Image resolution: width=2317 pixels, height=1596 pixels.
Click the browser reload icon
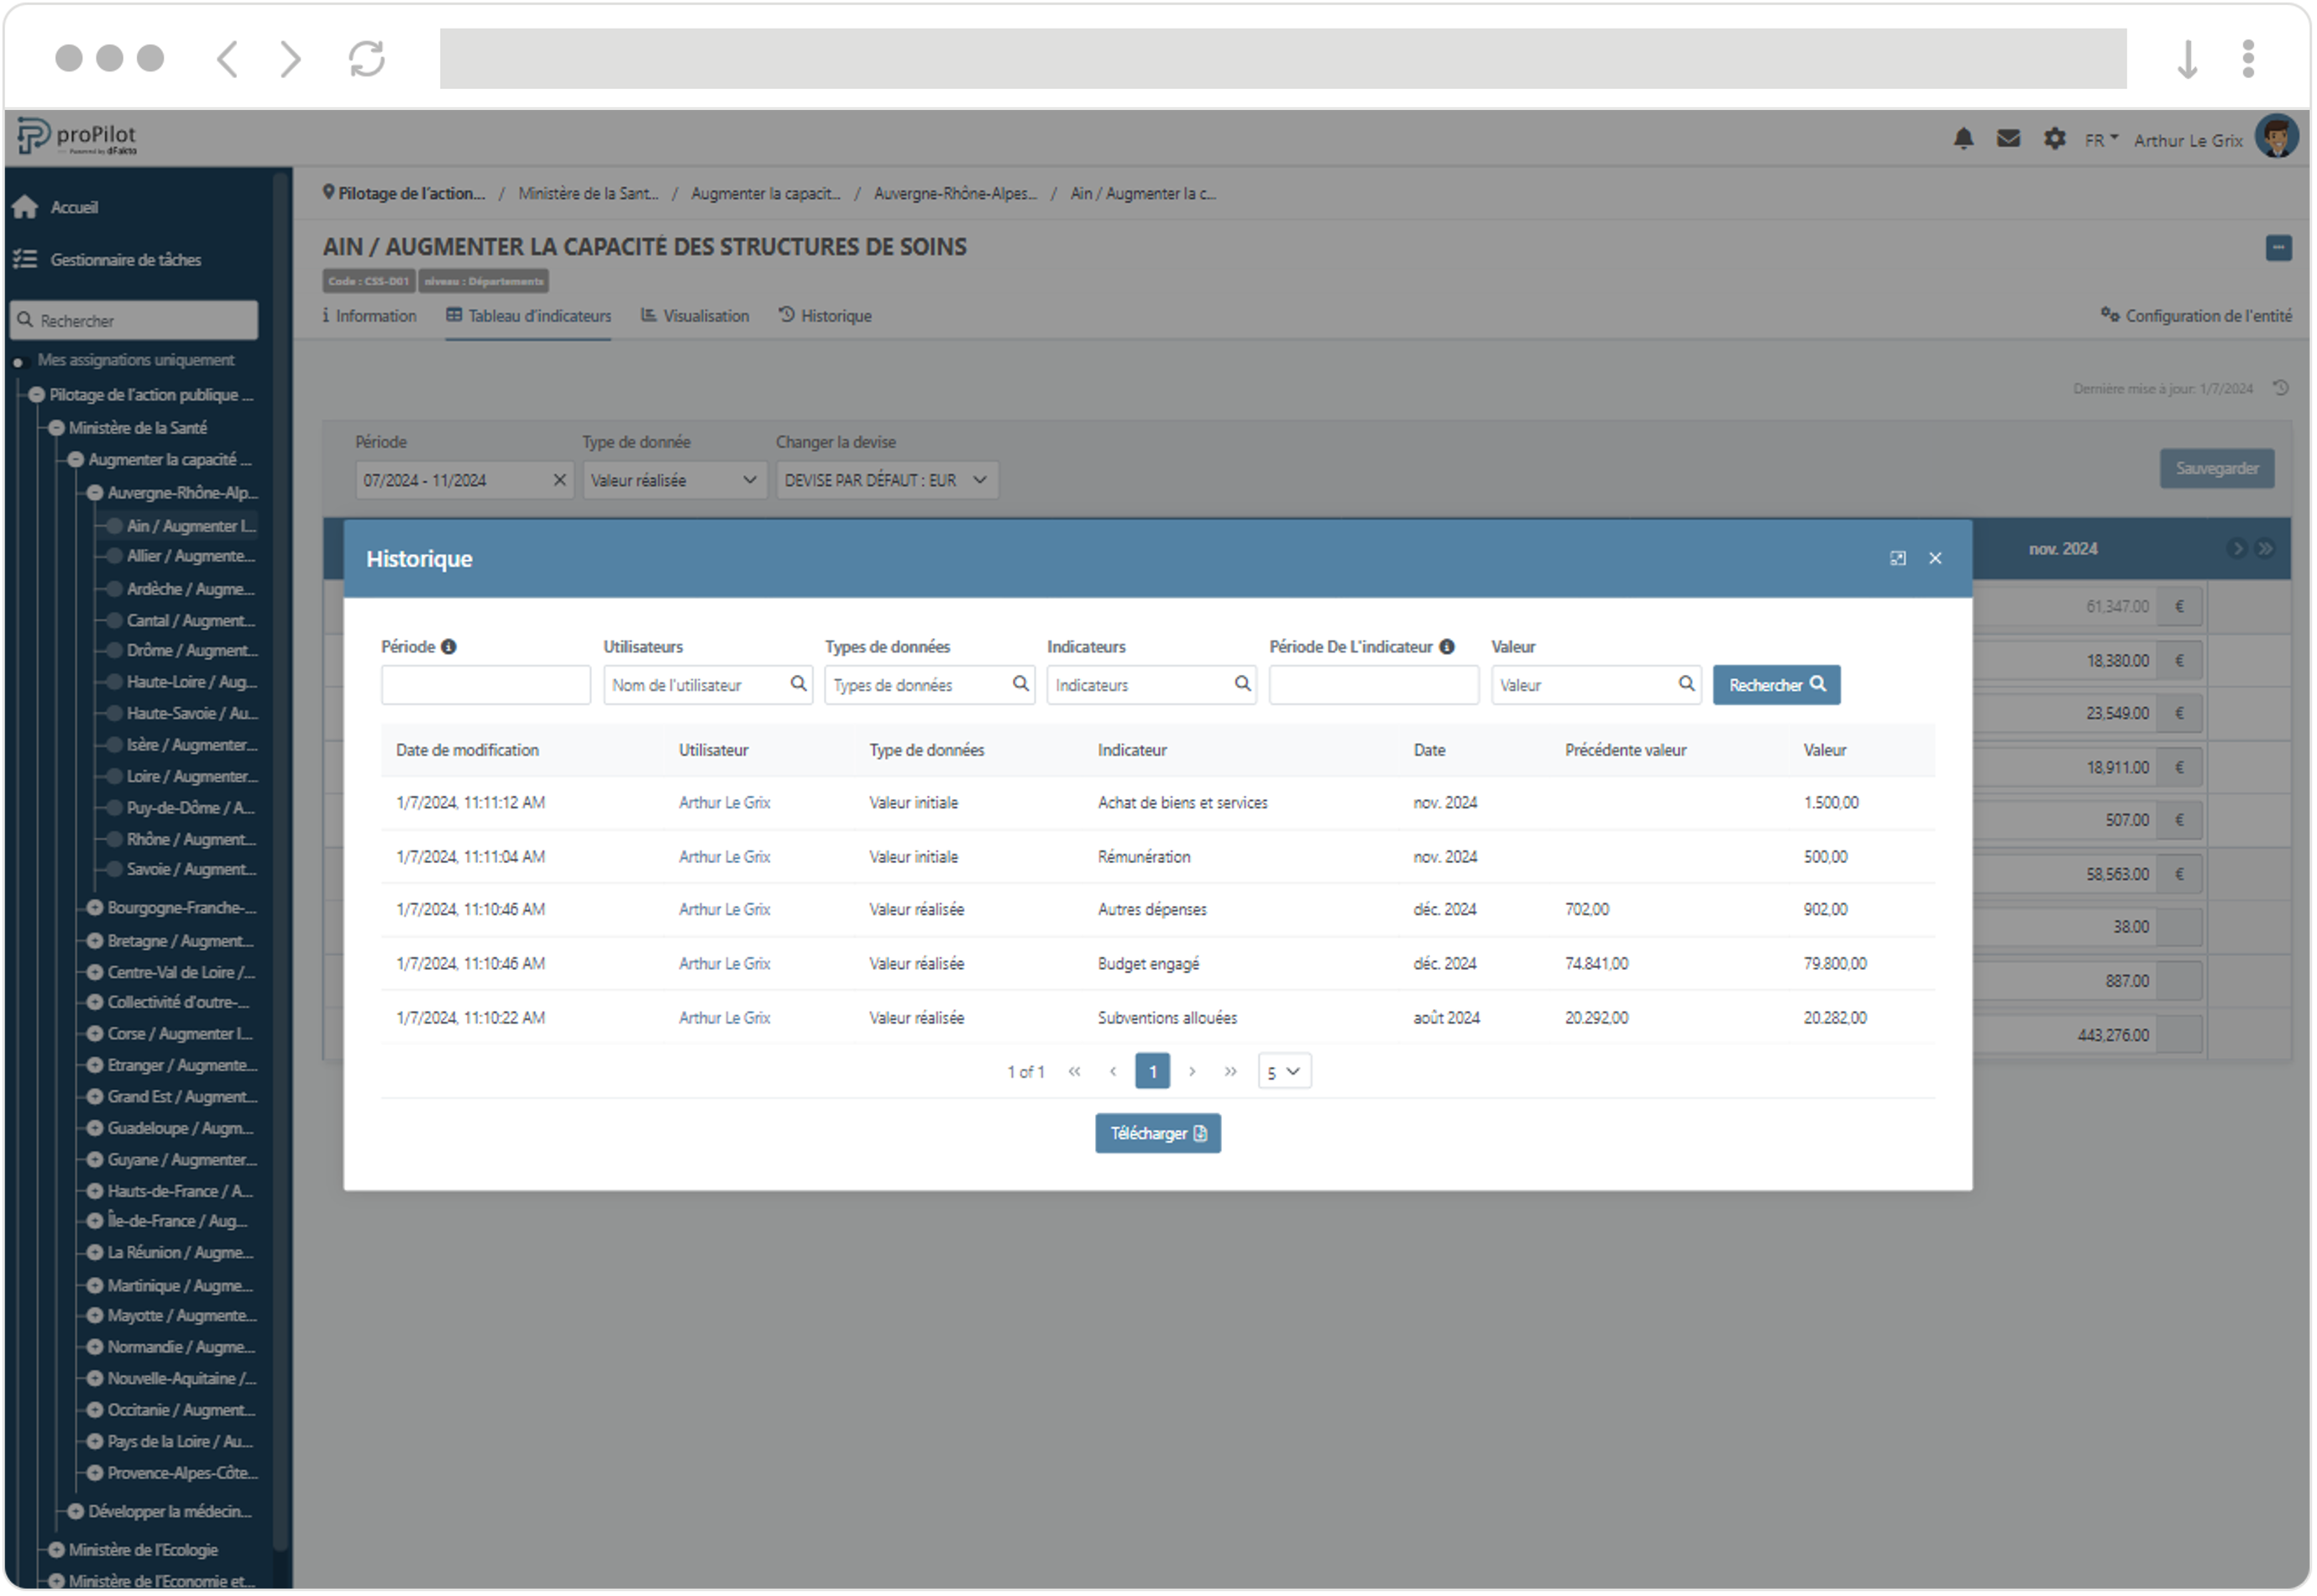(366, 58)
